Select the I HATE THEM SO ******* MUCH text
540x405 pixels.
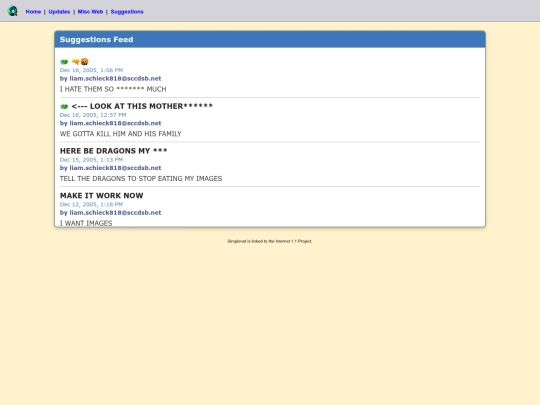click(x=113, y=89)
